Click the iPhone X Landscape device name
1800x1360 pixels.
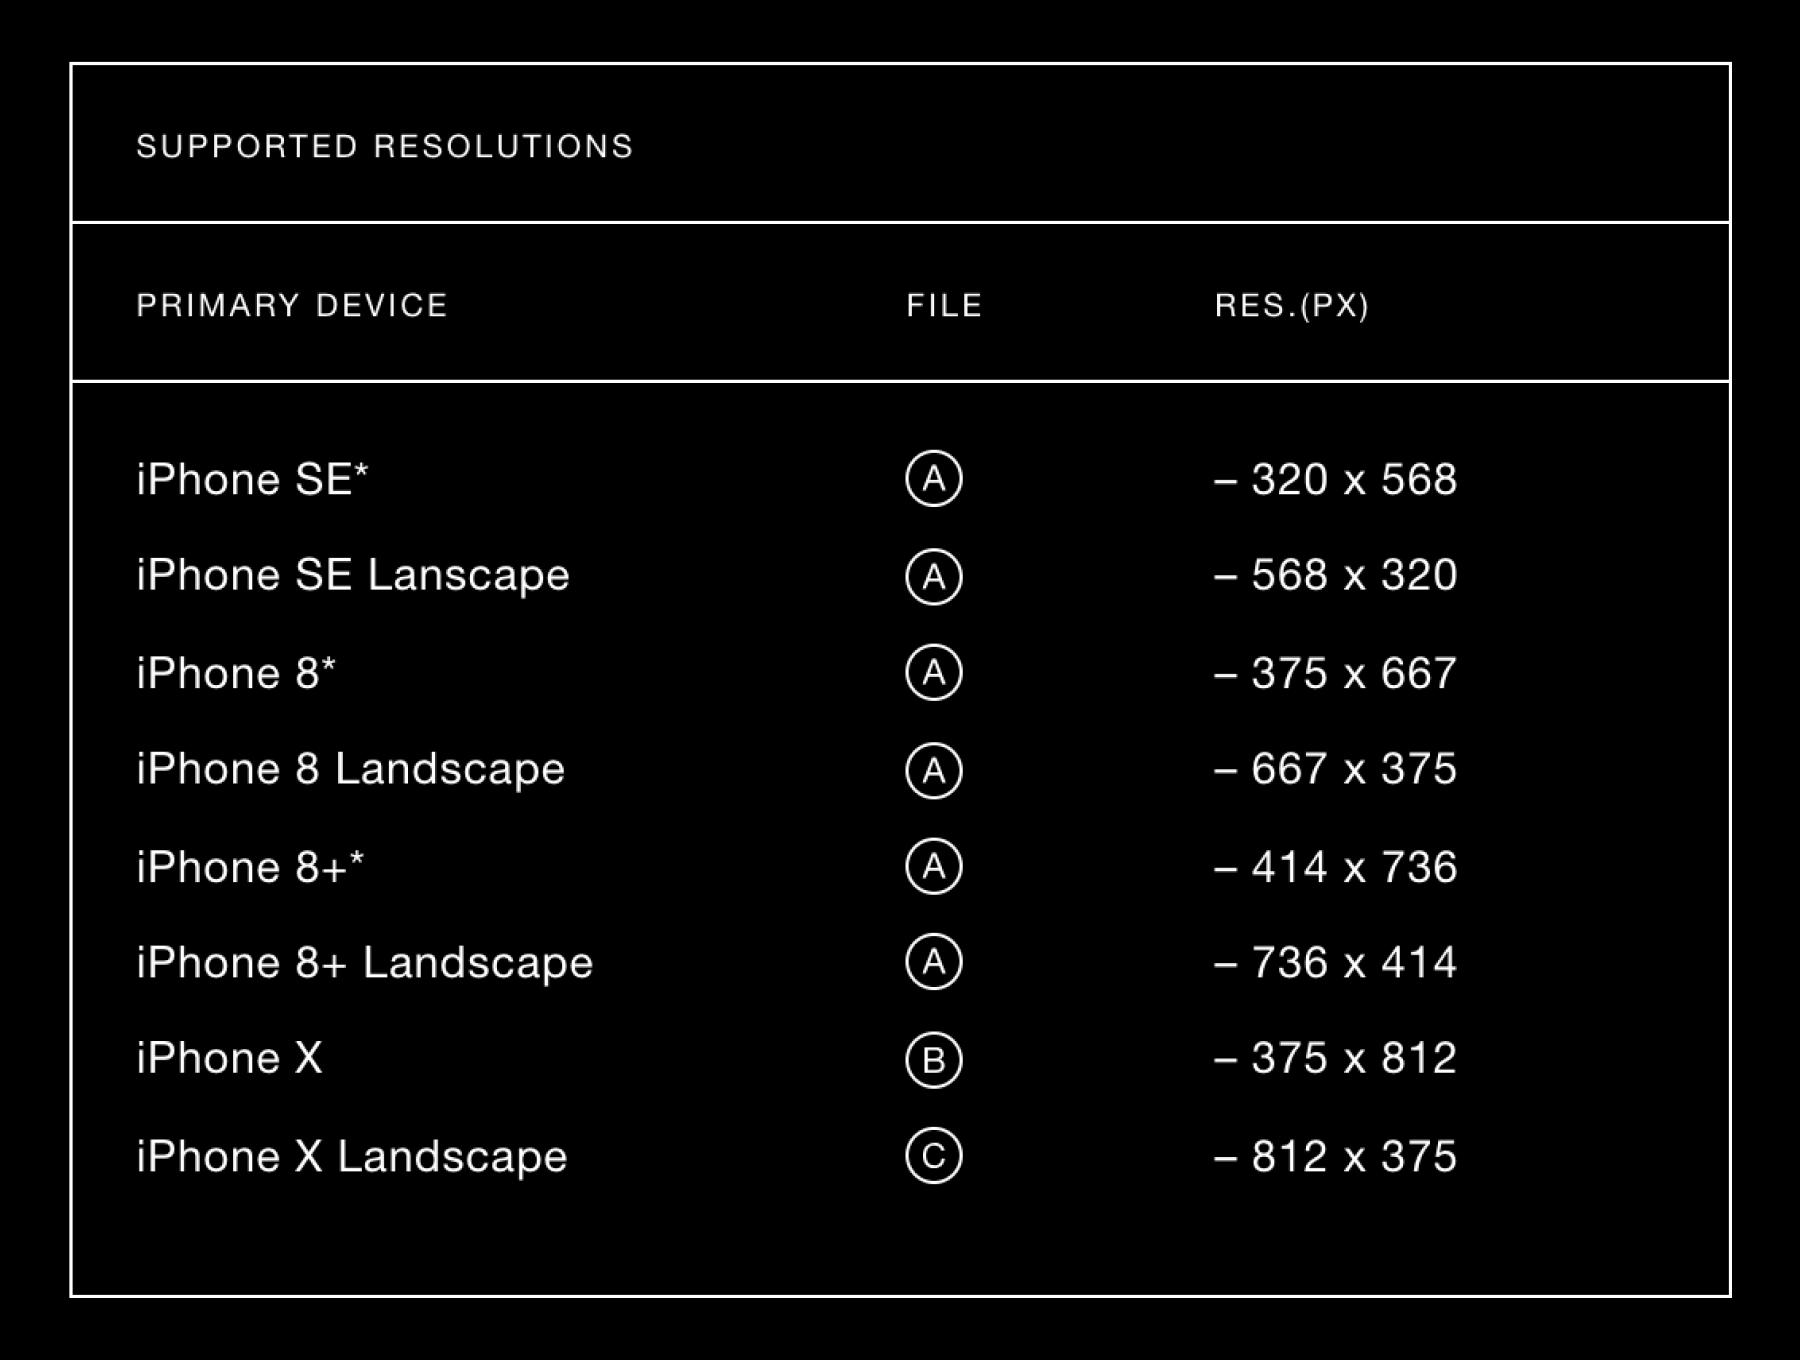click(x=351, y=1156)
